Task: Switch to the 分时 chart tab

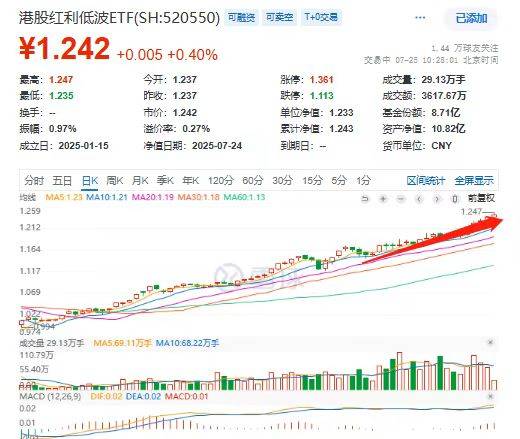Action: [x=34, y=181]
